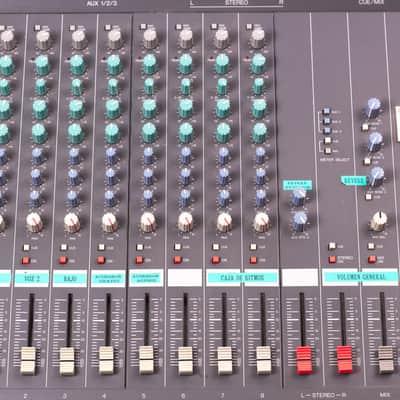Turn the white pan knob on channel 8
Image resolution: width=400 pixels, height=400 pixels.
(x=262, y=222)
